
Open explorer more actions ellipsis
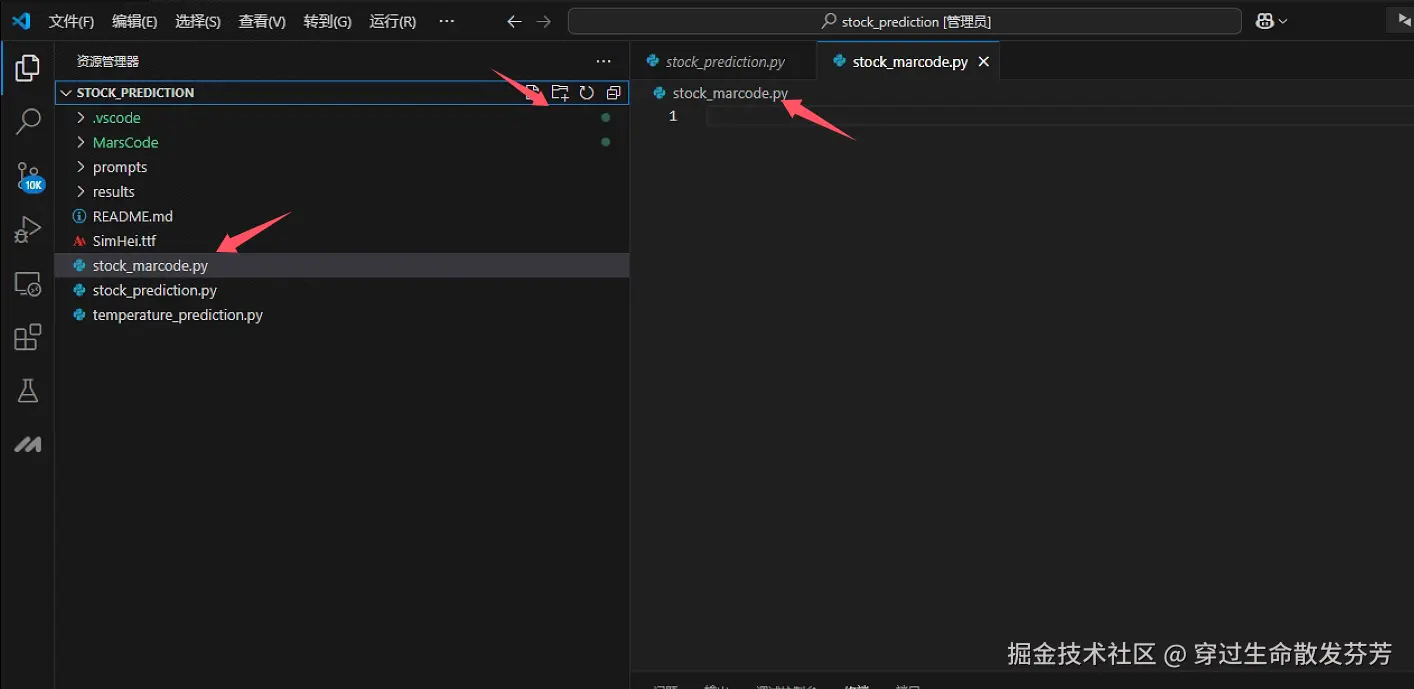(x=603, y=61)
